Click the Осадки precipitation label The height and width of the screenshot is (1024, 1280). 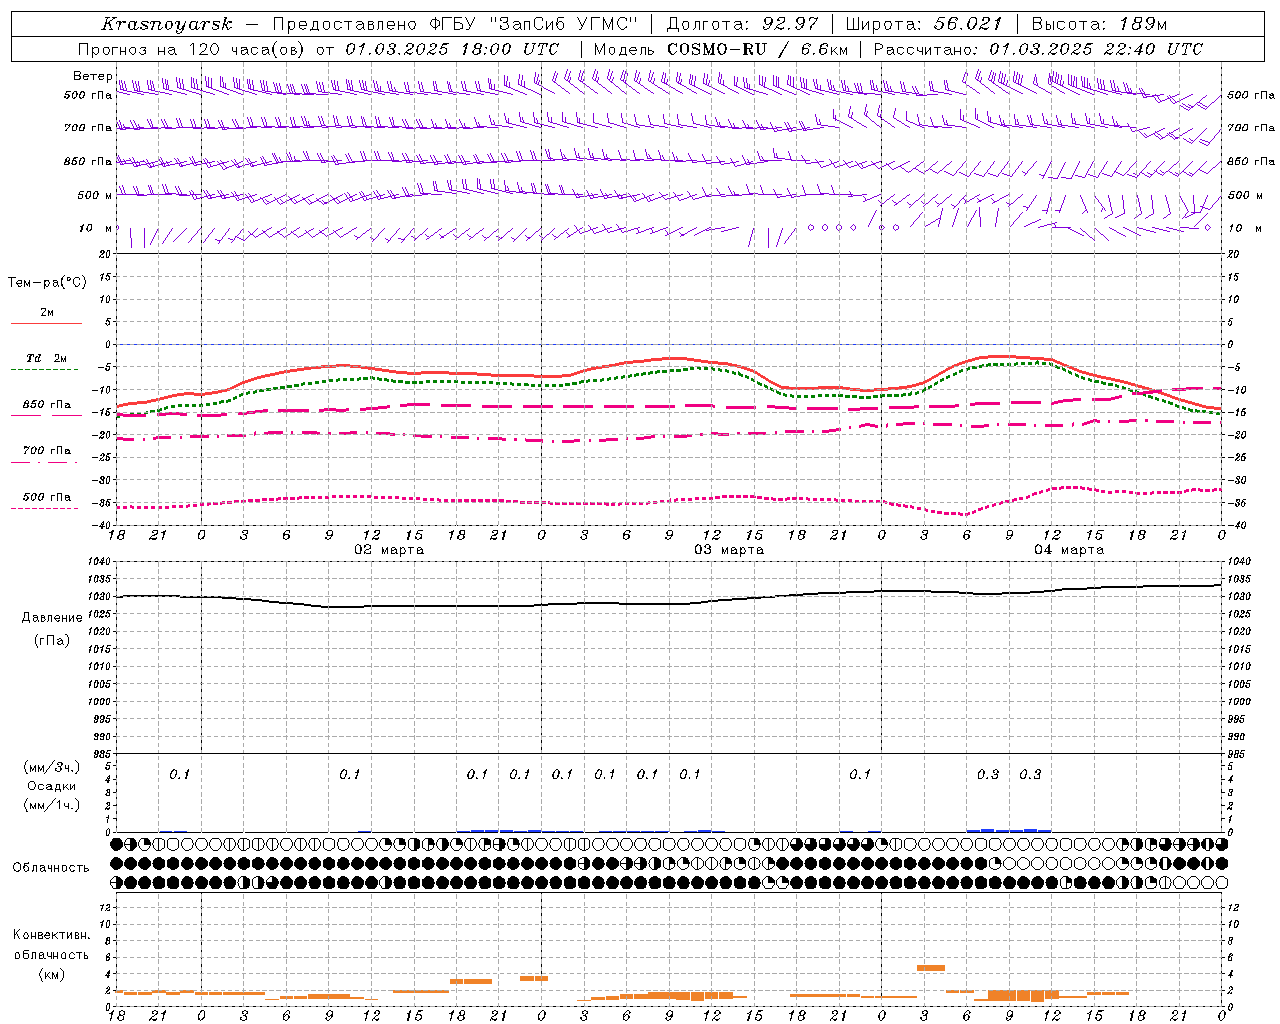point(52,786)
